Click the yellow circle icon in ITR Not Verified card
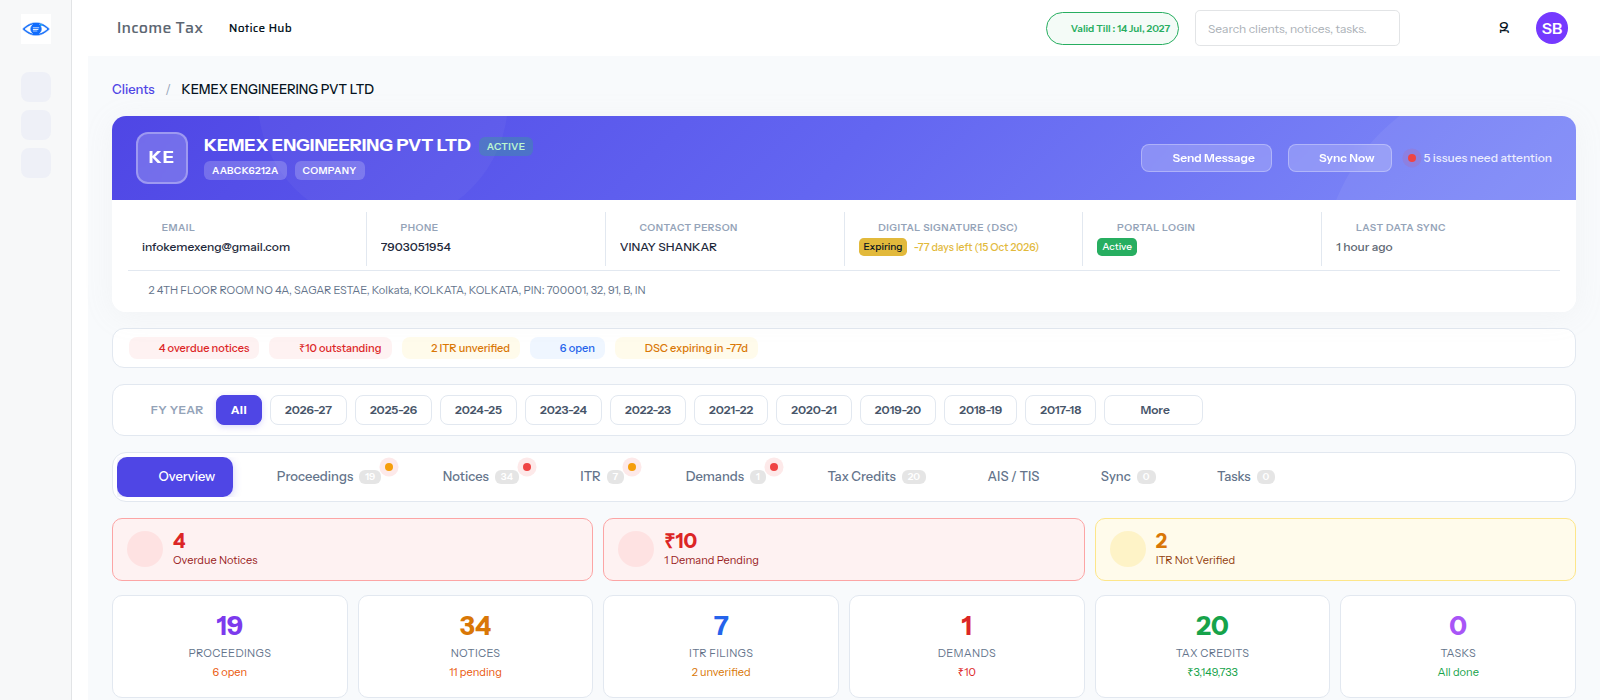This screenshot has height=700, width=1600. [x=1128, y=549]
